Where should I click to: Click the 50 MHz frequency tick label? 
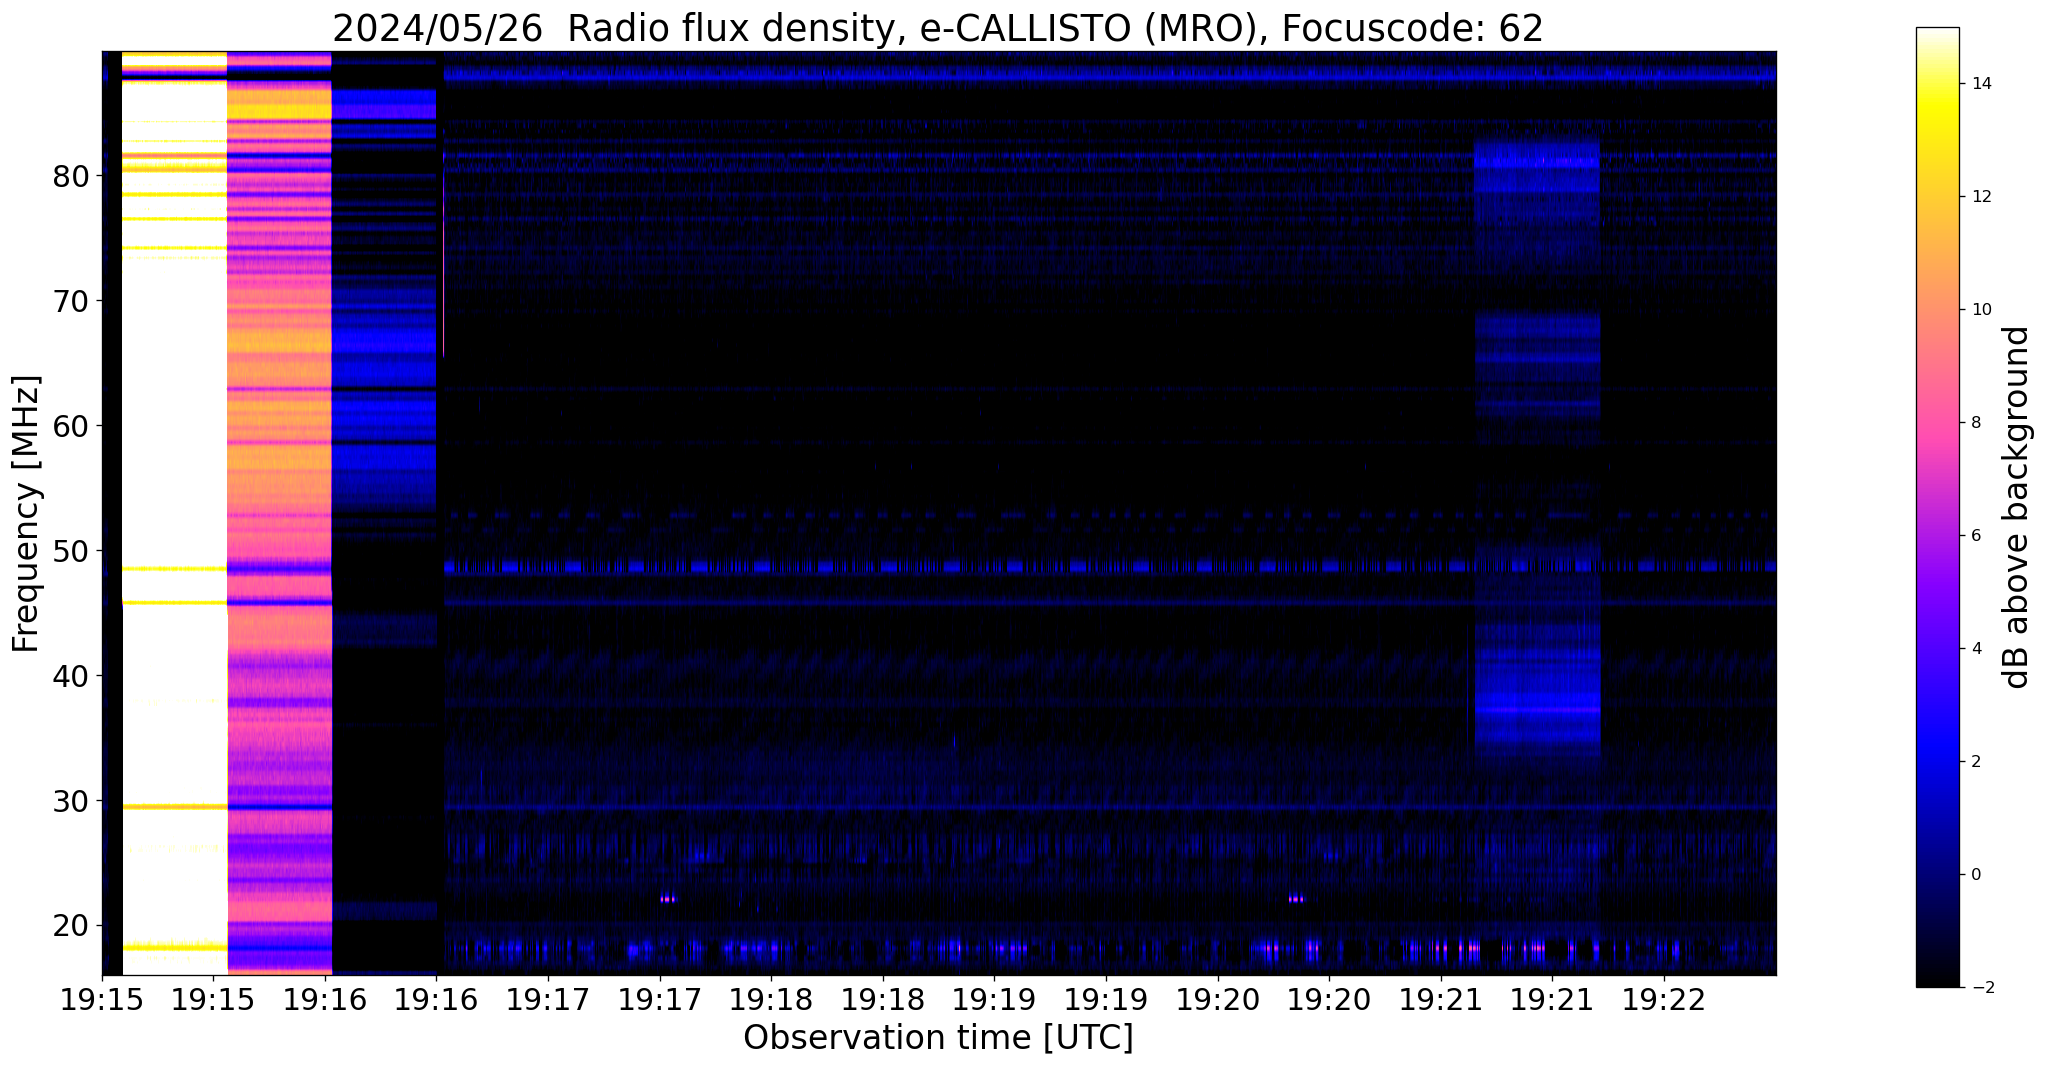point(71,551)
